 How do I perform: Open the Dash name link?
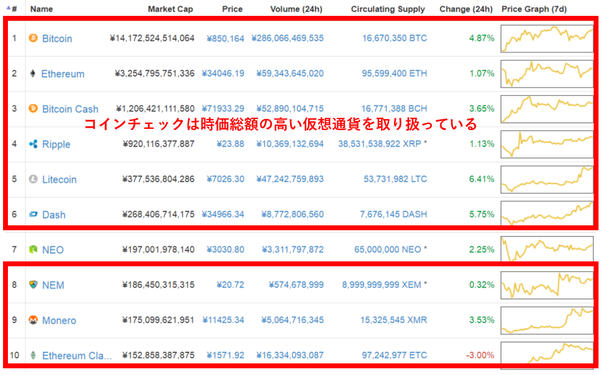tap(54, 215)
